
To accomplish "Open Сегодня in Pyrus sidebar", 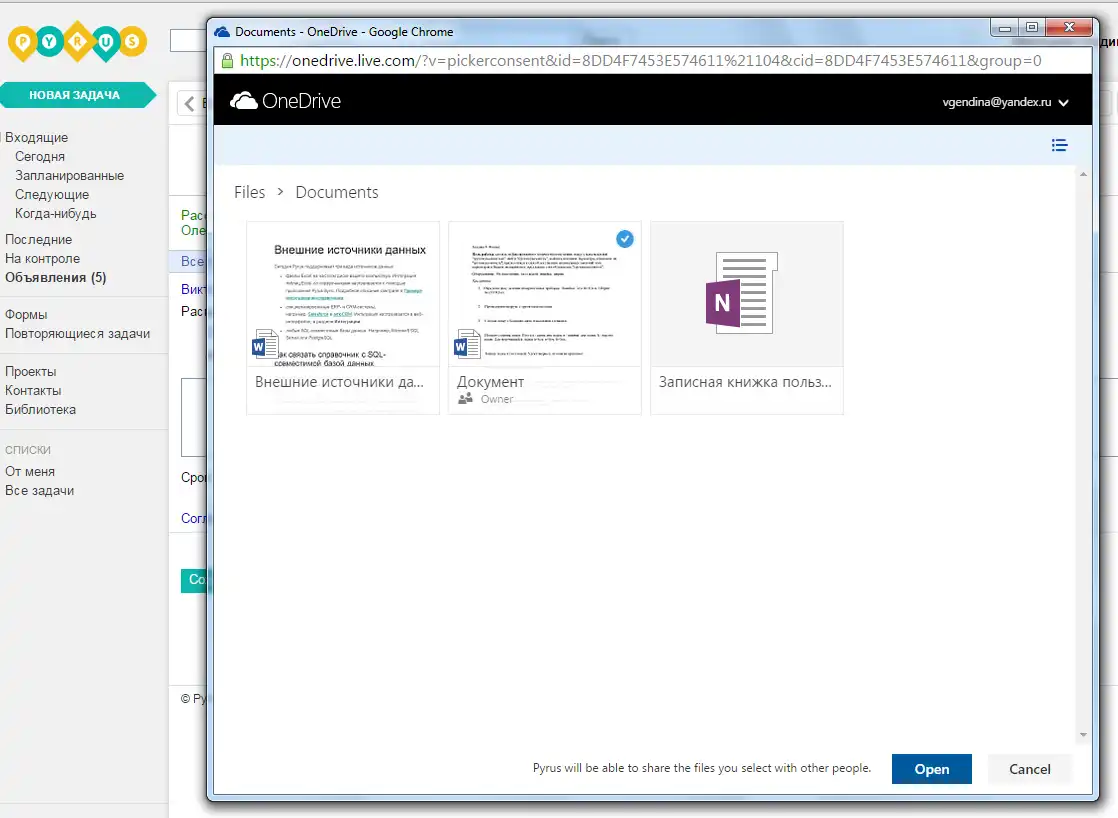I will click(40, 156).
